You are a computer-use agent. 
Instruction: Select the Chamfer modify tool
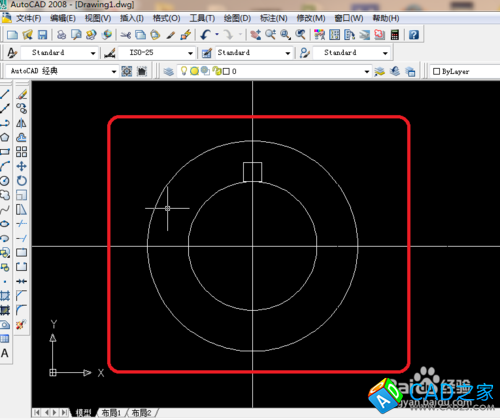tap(21, 295)
